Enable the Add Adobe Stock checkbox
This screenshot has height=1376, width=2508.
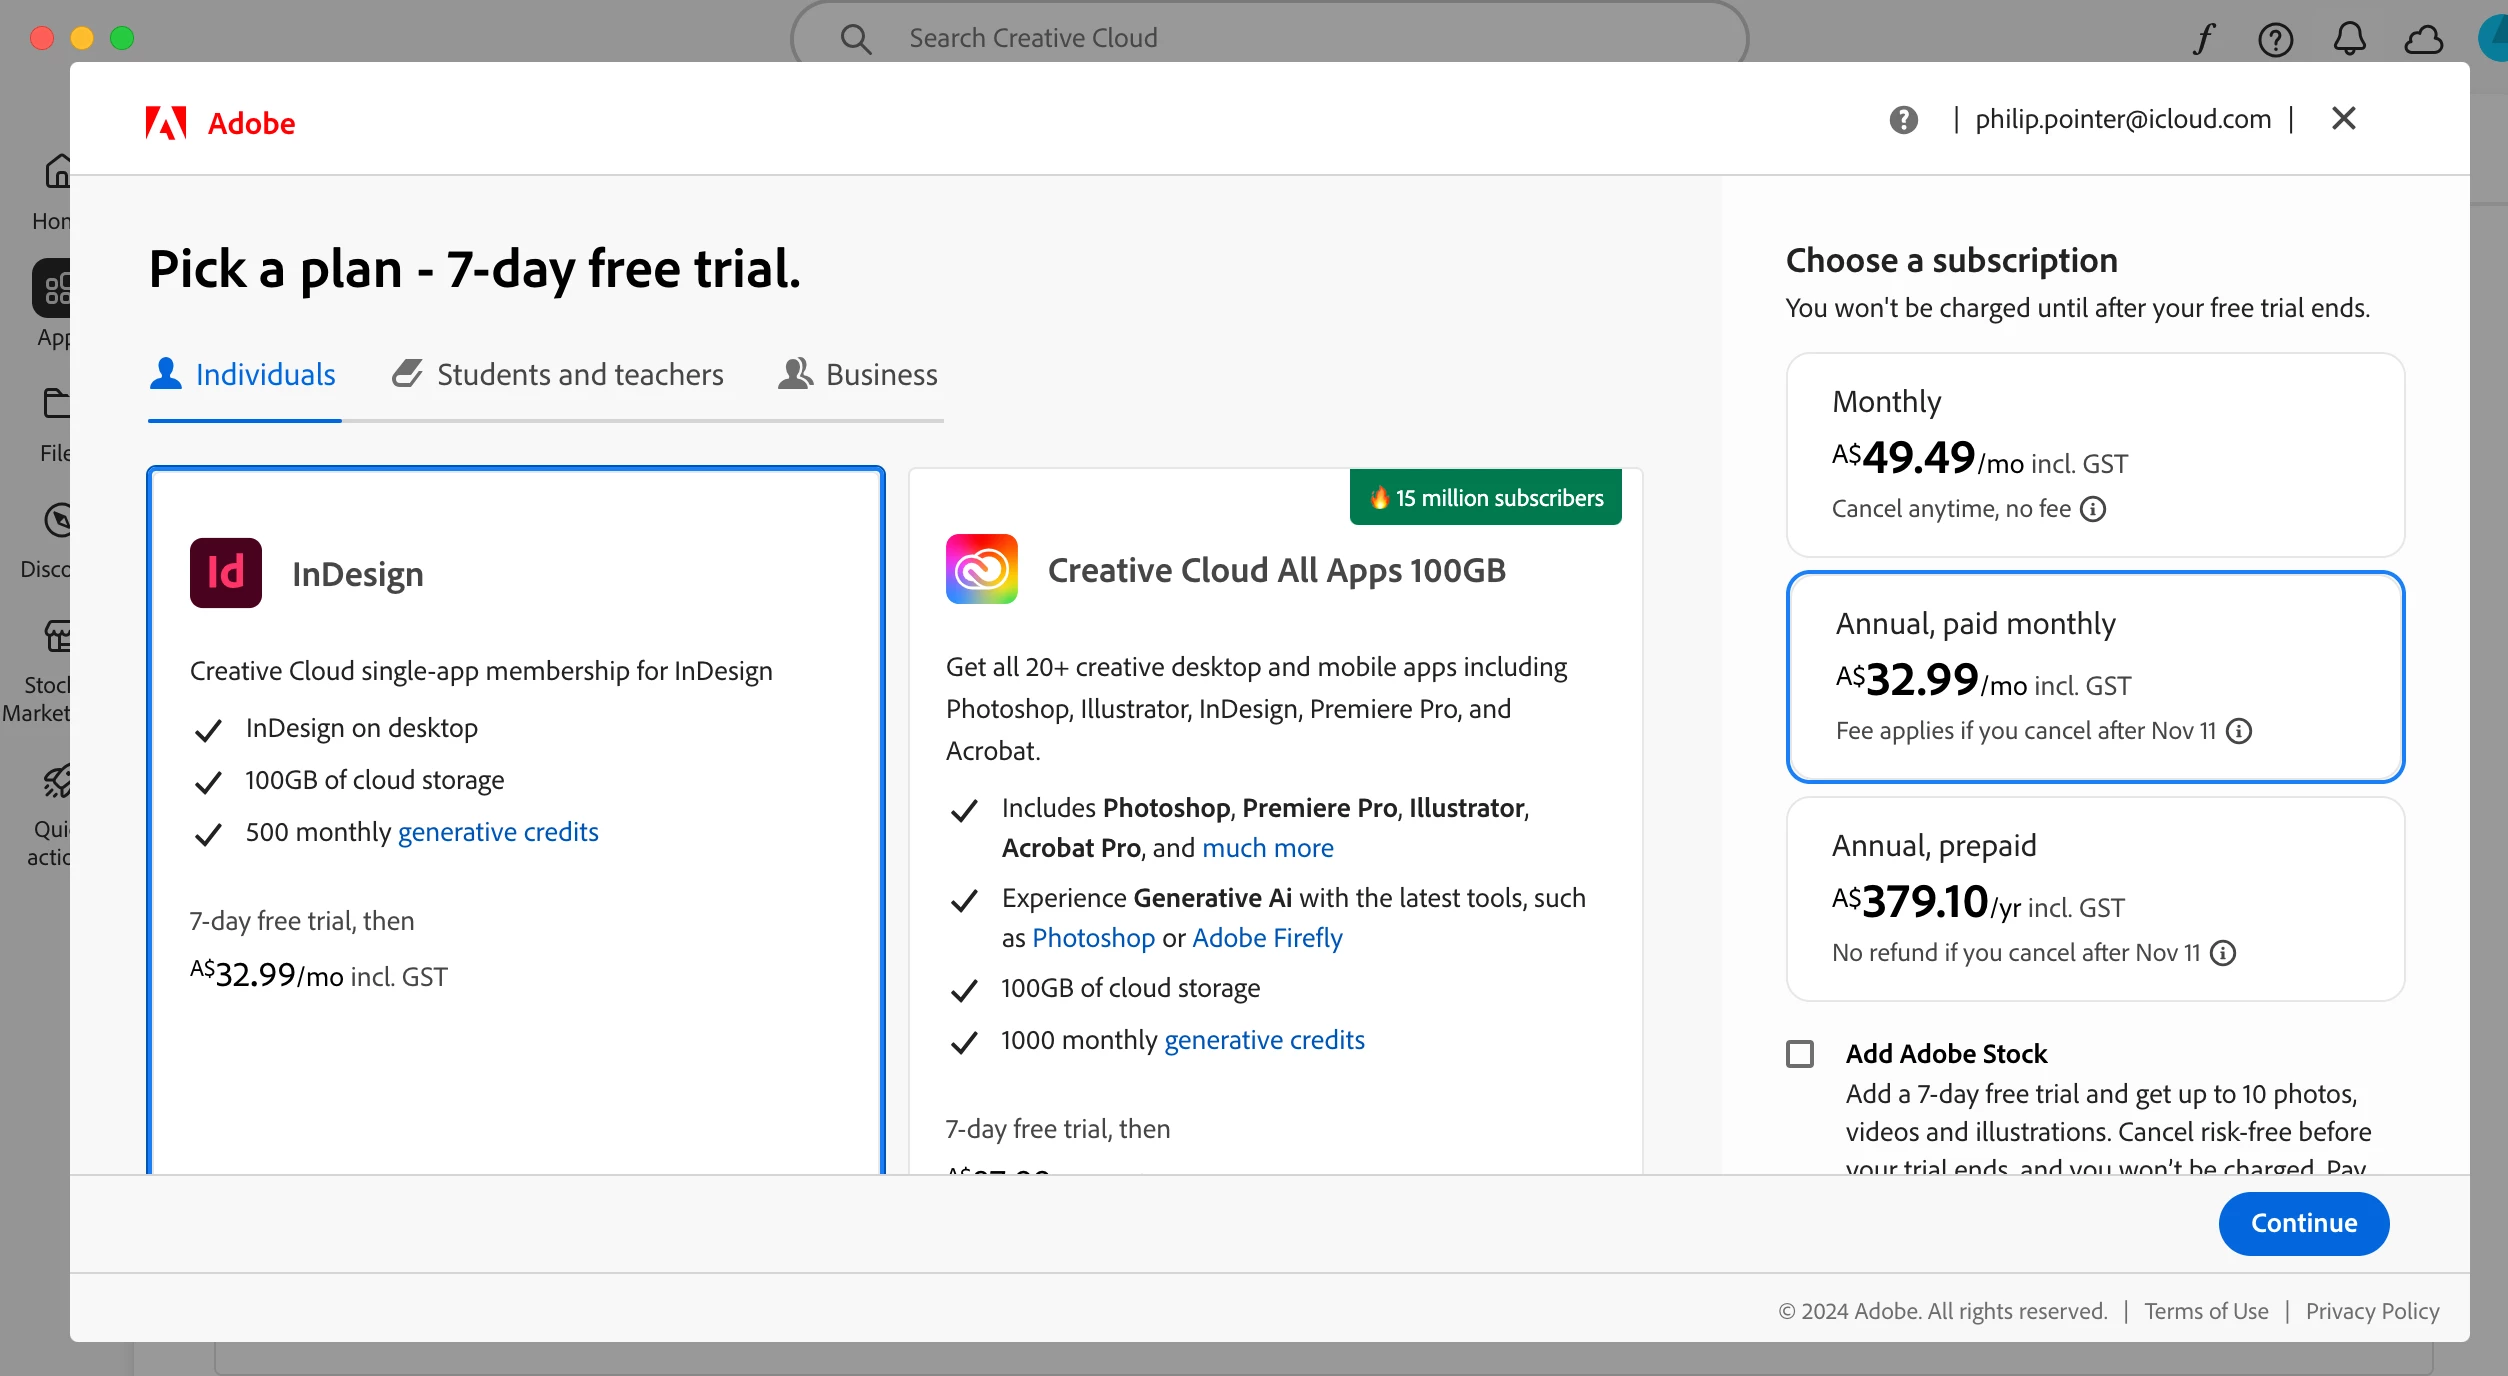pyautogui.click(x=1800, y=1054)
